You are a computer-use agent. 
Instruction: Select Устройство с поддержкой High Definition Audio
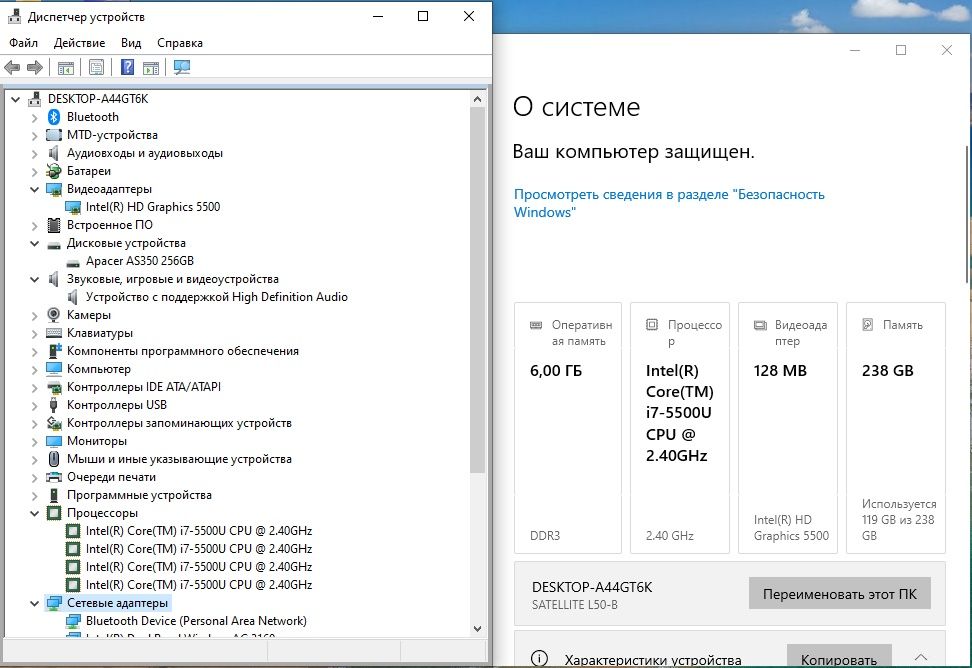[x=216, y=297]
